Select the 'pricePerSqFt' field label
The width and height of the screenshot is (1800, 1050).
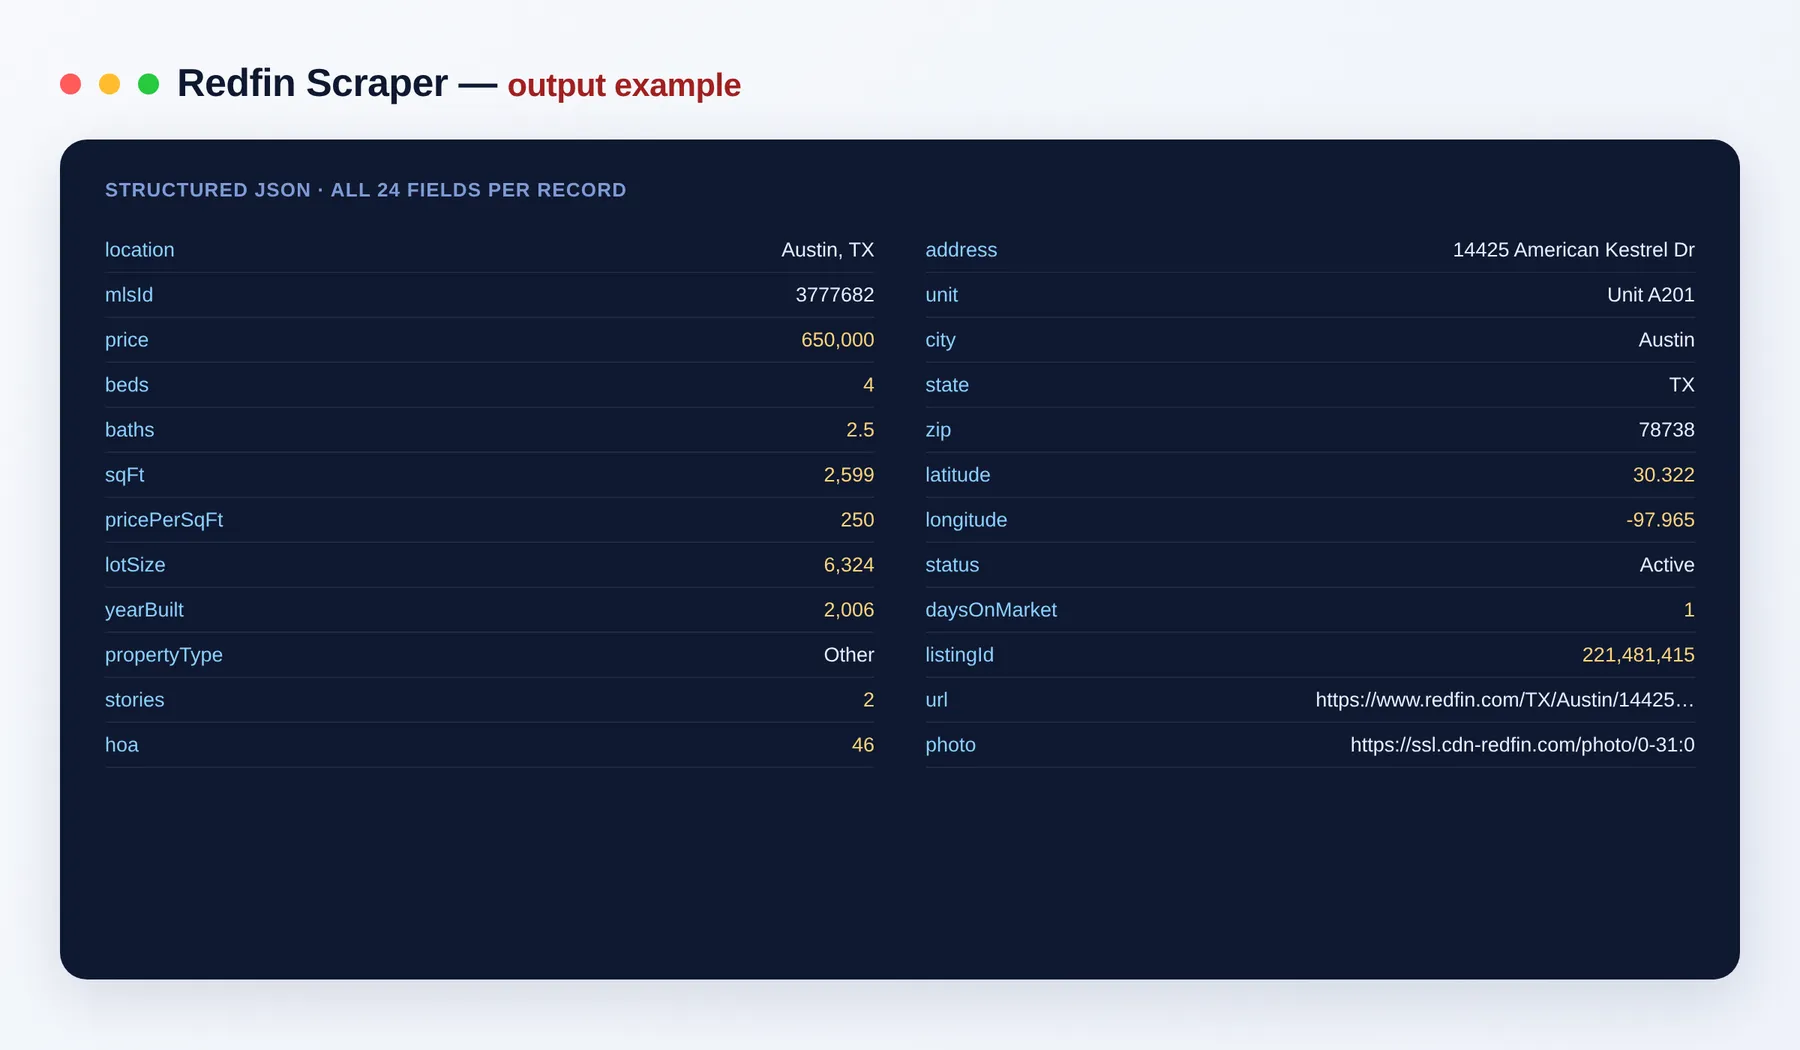click(164, 520)
